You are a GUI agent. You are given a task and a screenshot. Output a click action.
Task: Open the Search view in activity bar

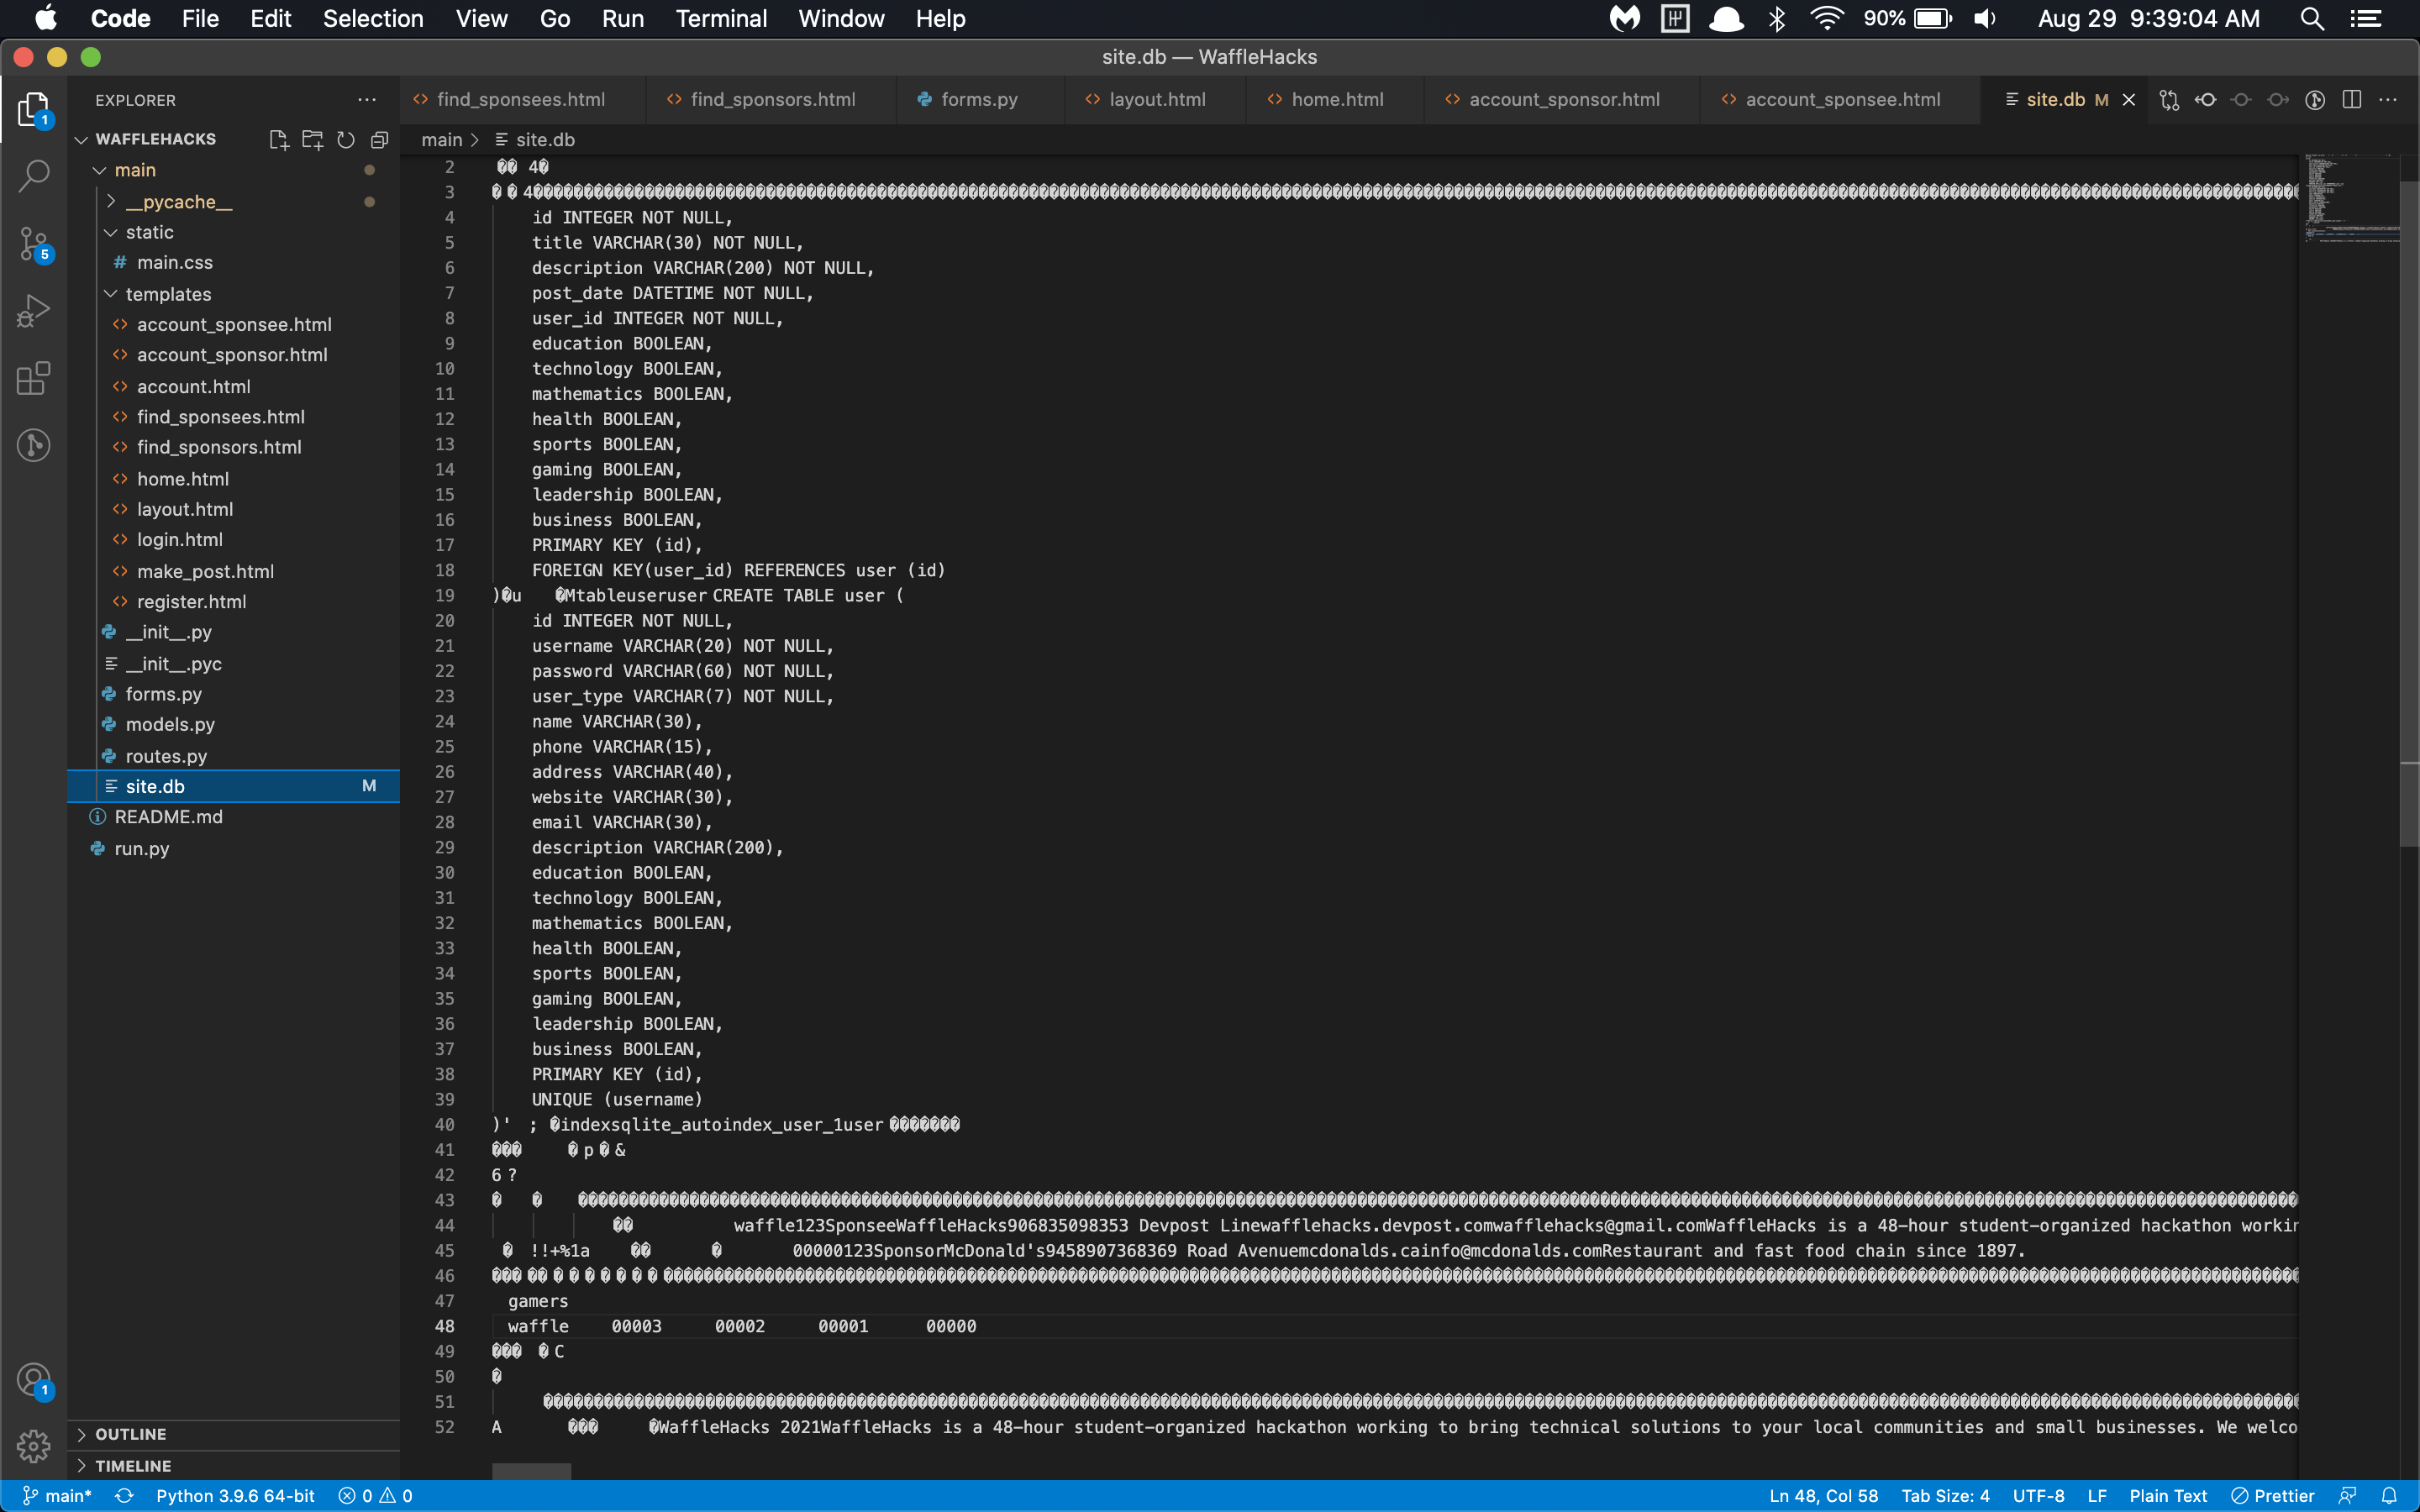pos(34,176)
